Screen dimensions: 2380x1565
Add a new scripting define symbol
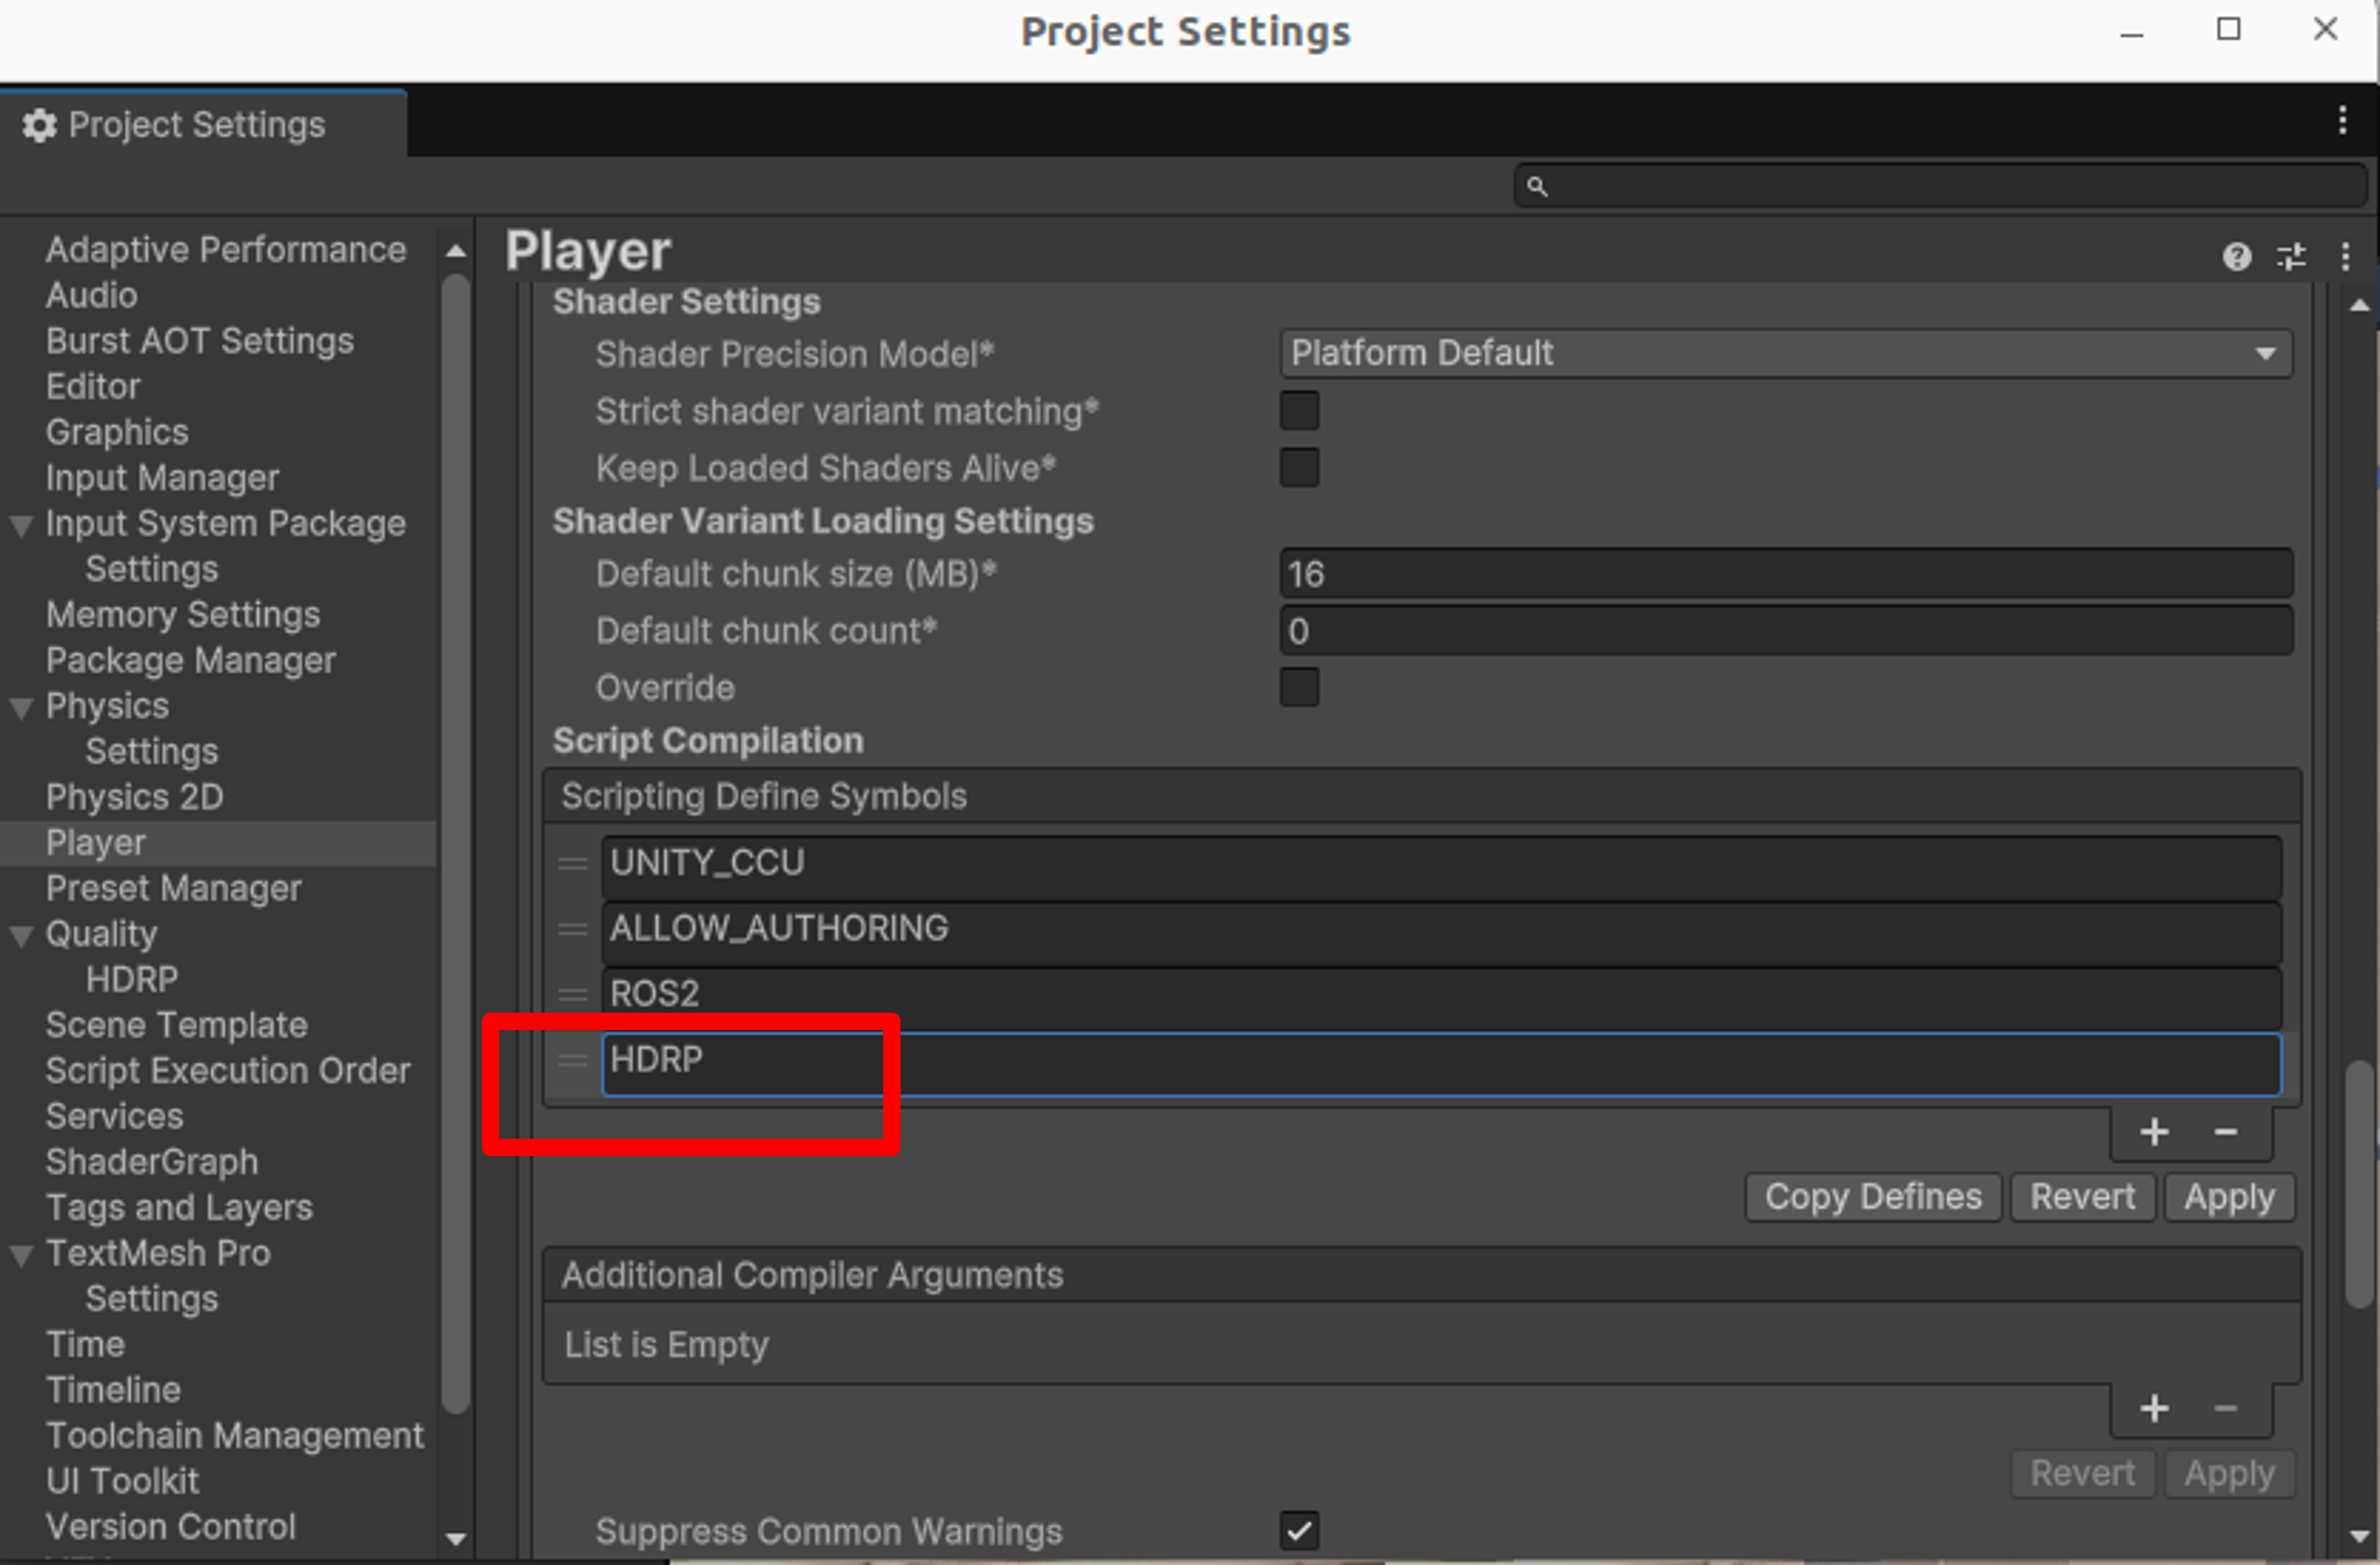point(2154,1132)
